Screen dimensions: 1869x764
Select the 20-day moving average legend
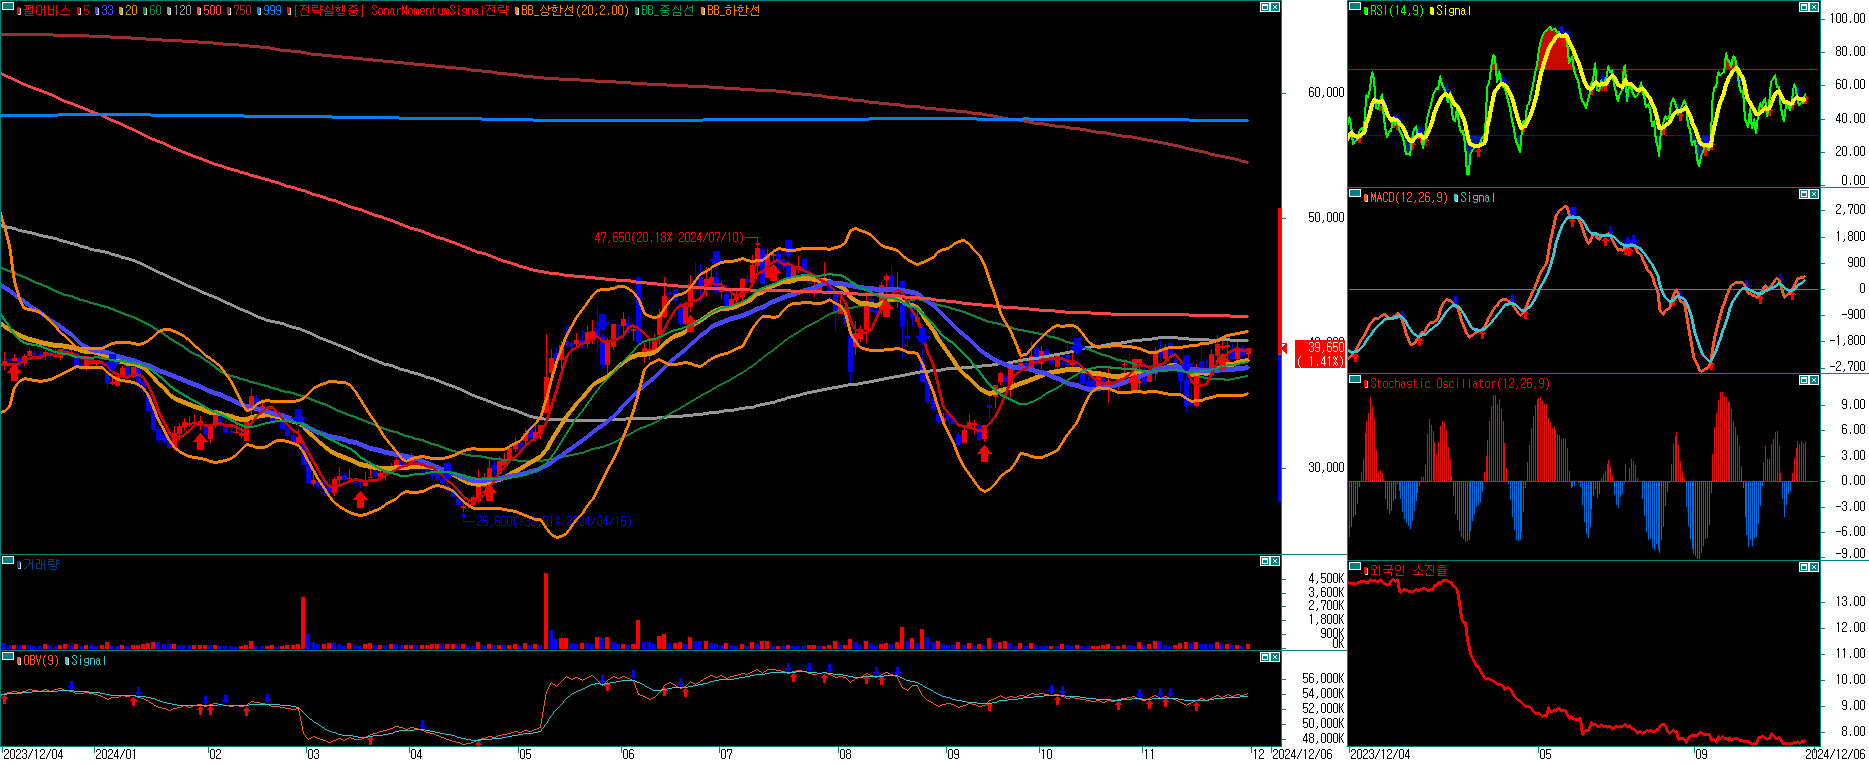tap(128, 10)
